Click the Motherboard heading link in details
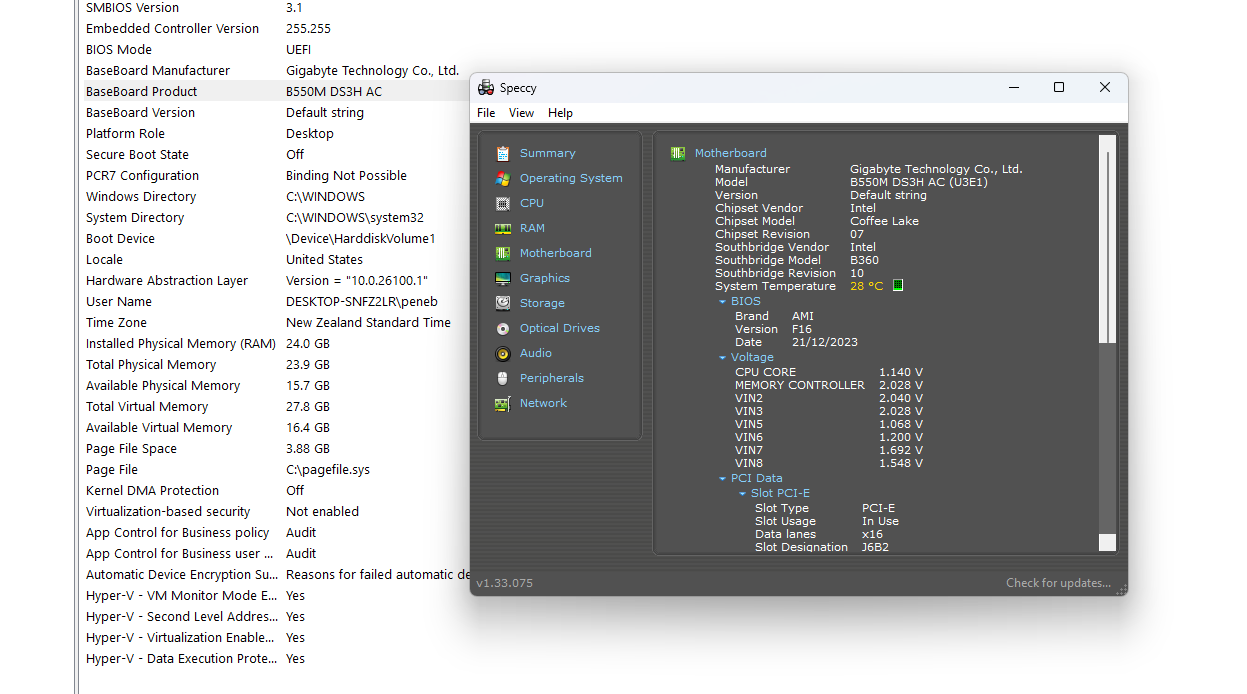 [x=731, y=153]
